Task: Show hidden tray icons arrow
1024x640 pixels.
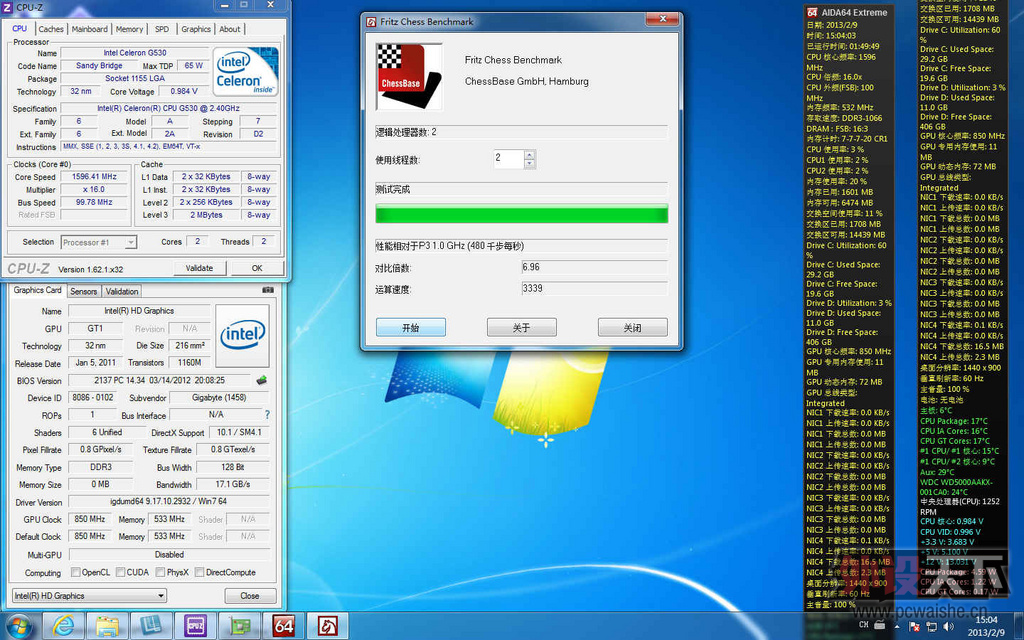Action: pyautogui.click(x=898, y=627)
